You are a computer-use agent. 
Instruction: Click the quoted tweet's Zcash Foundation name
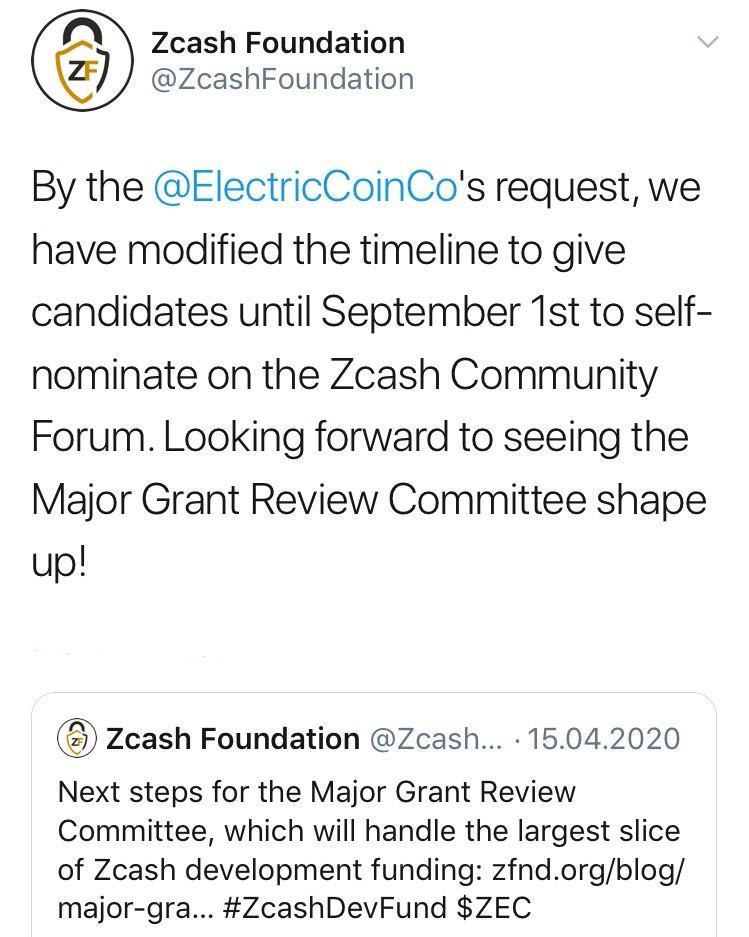(232, 739)
